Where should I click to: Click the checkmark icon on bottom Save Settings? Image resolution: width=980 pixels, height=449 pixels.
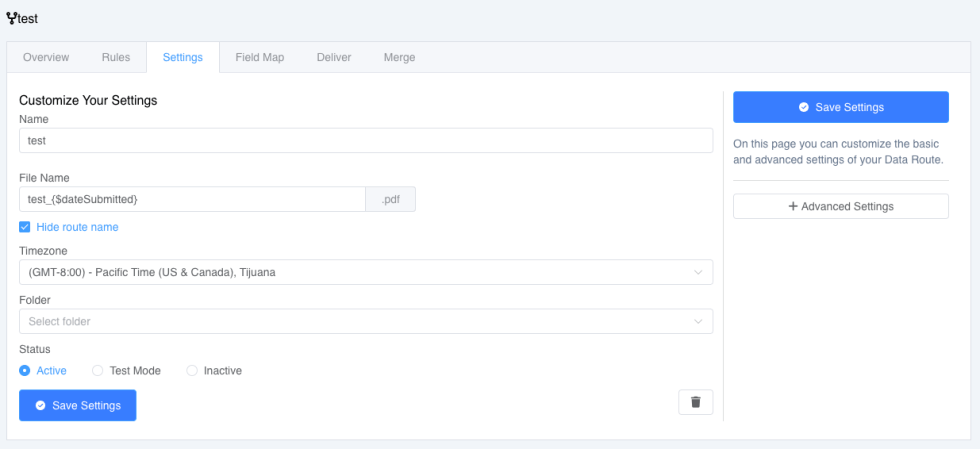click(x=41, y=406)
